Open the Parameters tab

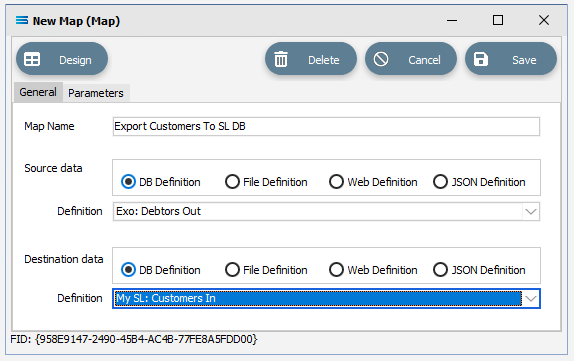coord(96,93)
